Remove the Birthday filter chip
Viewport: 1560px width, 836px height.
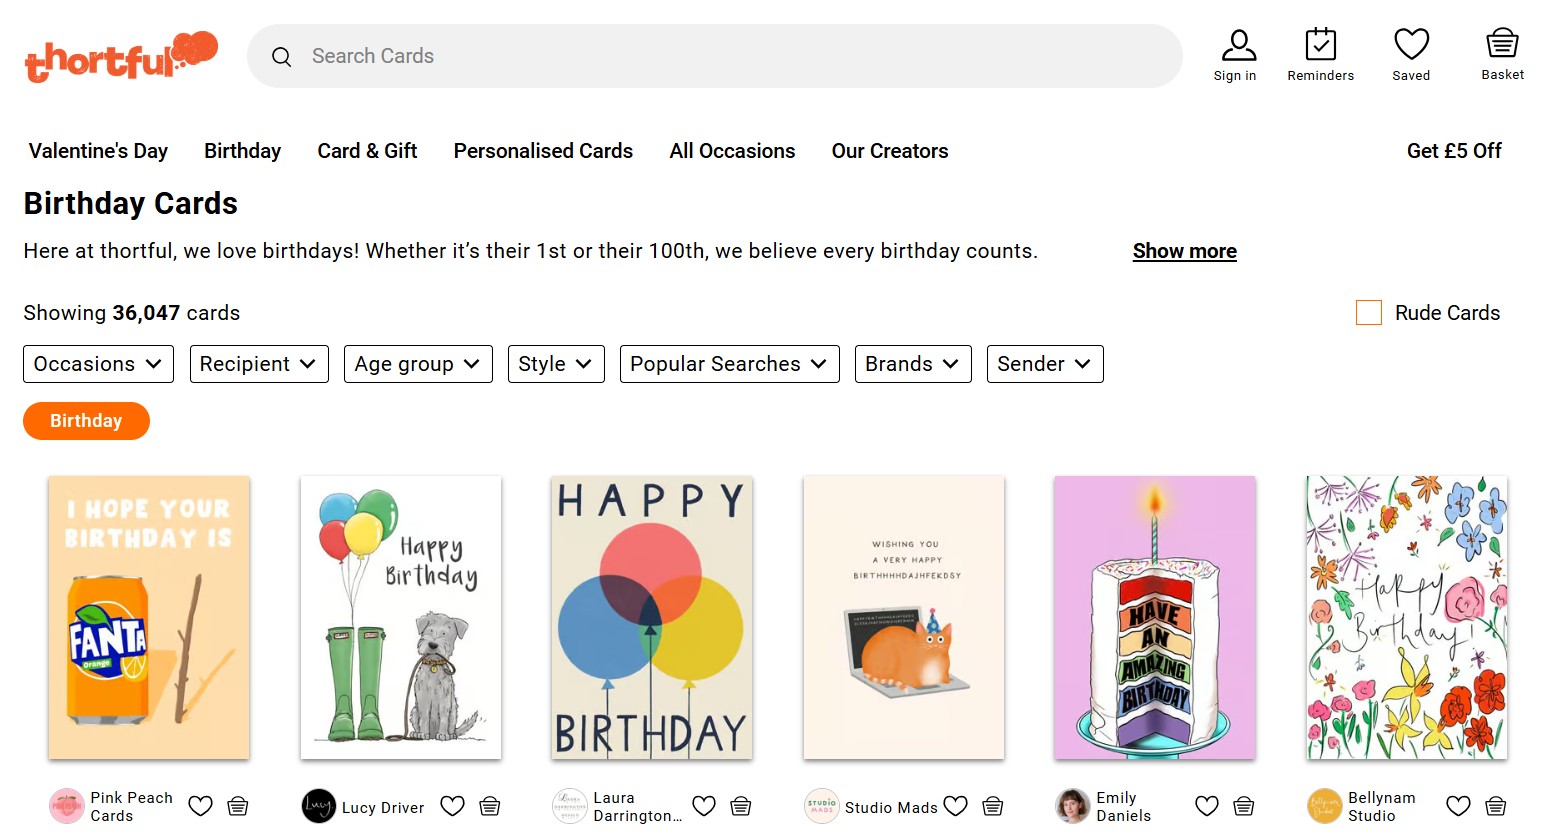[x=86, y=420]
